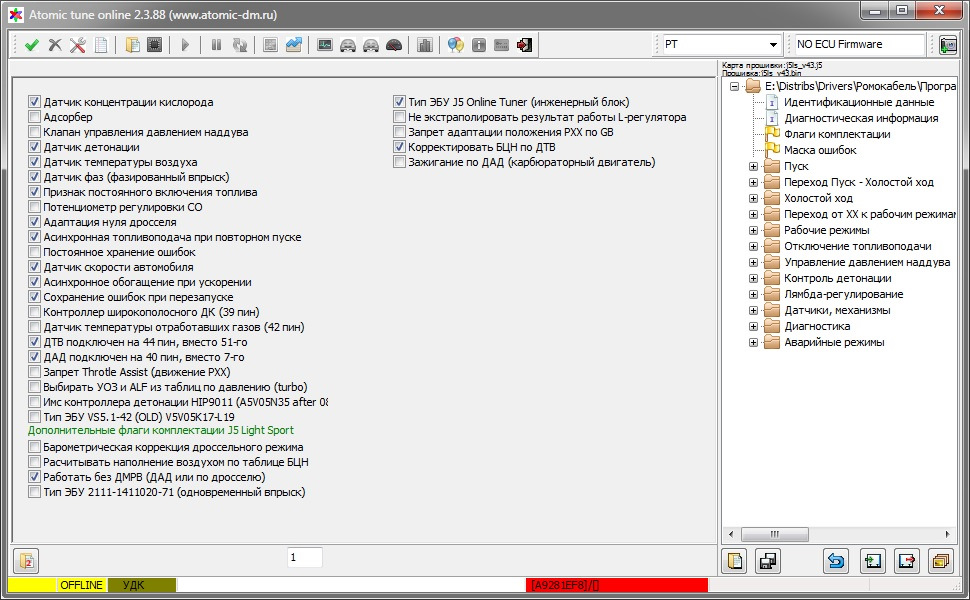Screen dimensions: 970x600
Task: Click the wrench and screwdriver settings icon
Action: coord(78,45)
